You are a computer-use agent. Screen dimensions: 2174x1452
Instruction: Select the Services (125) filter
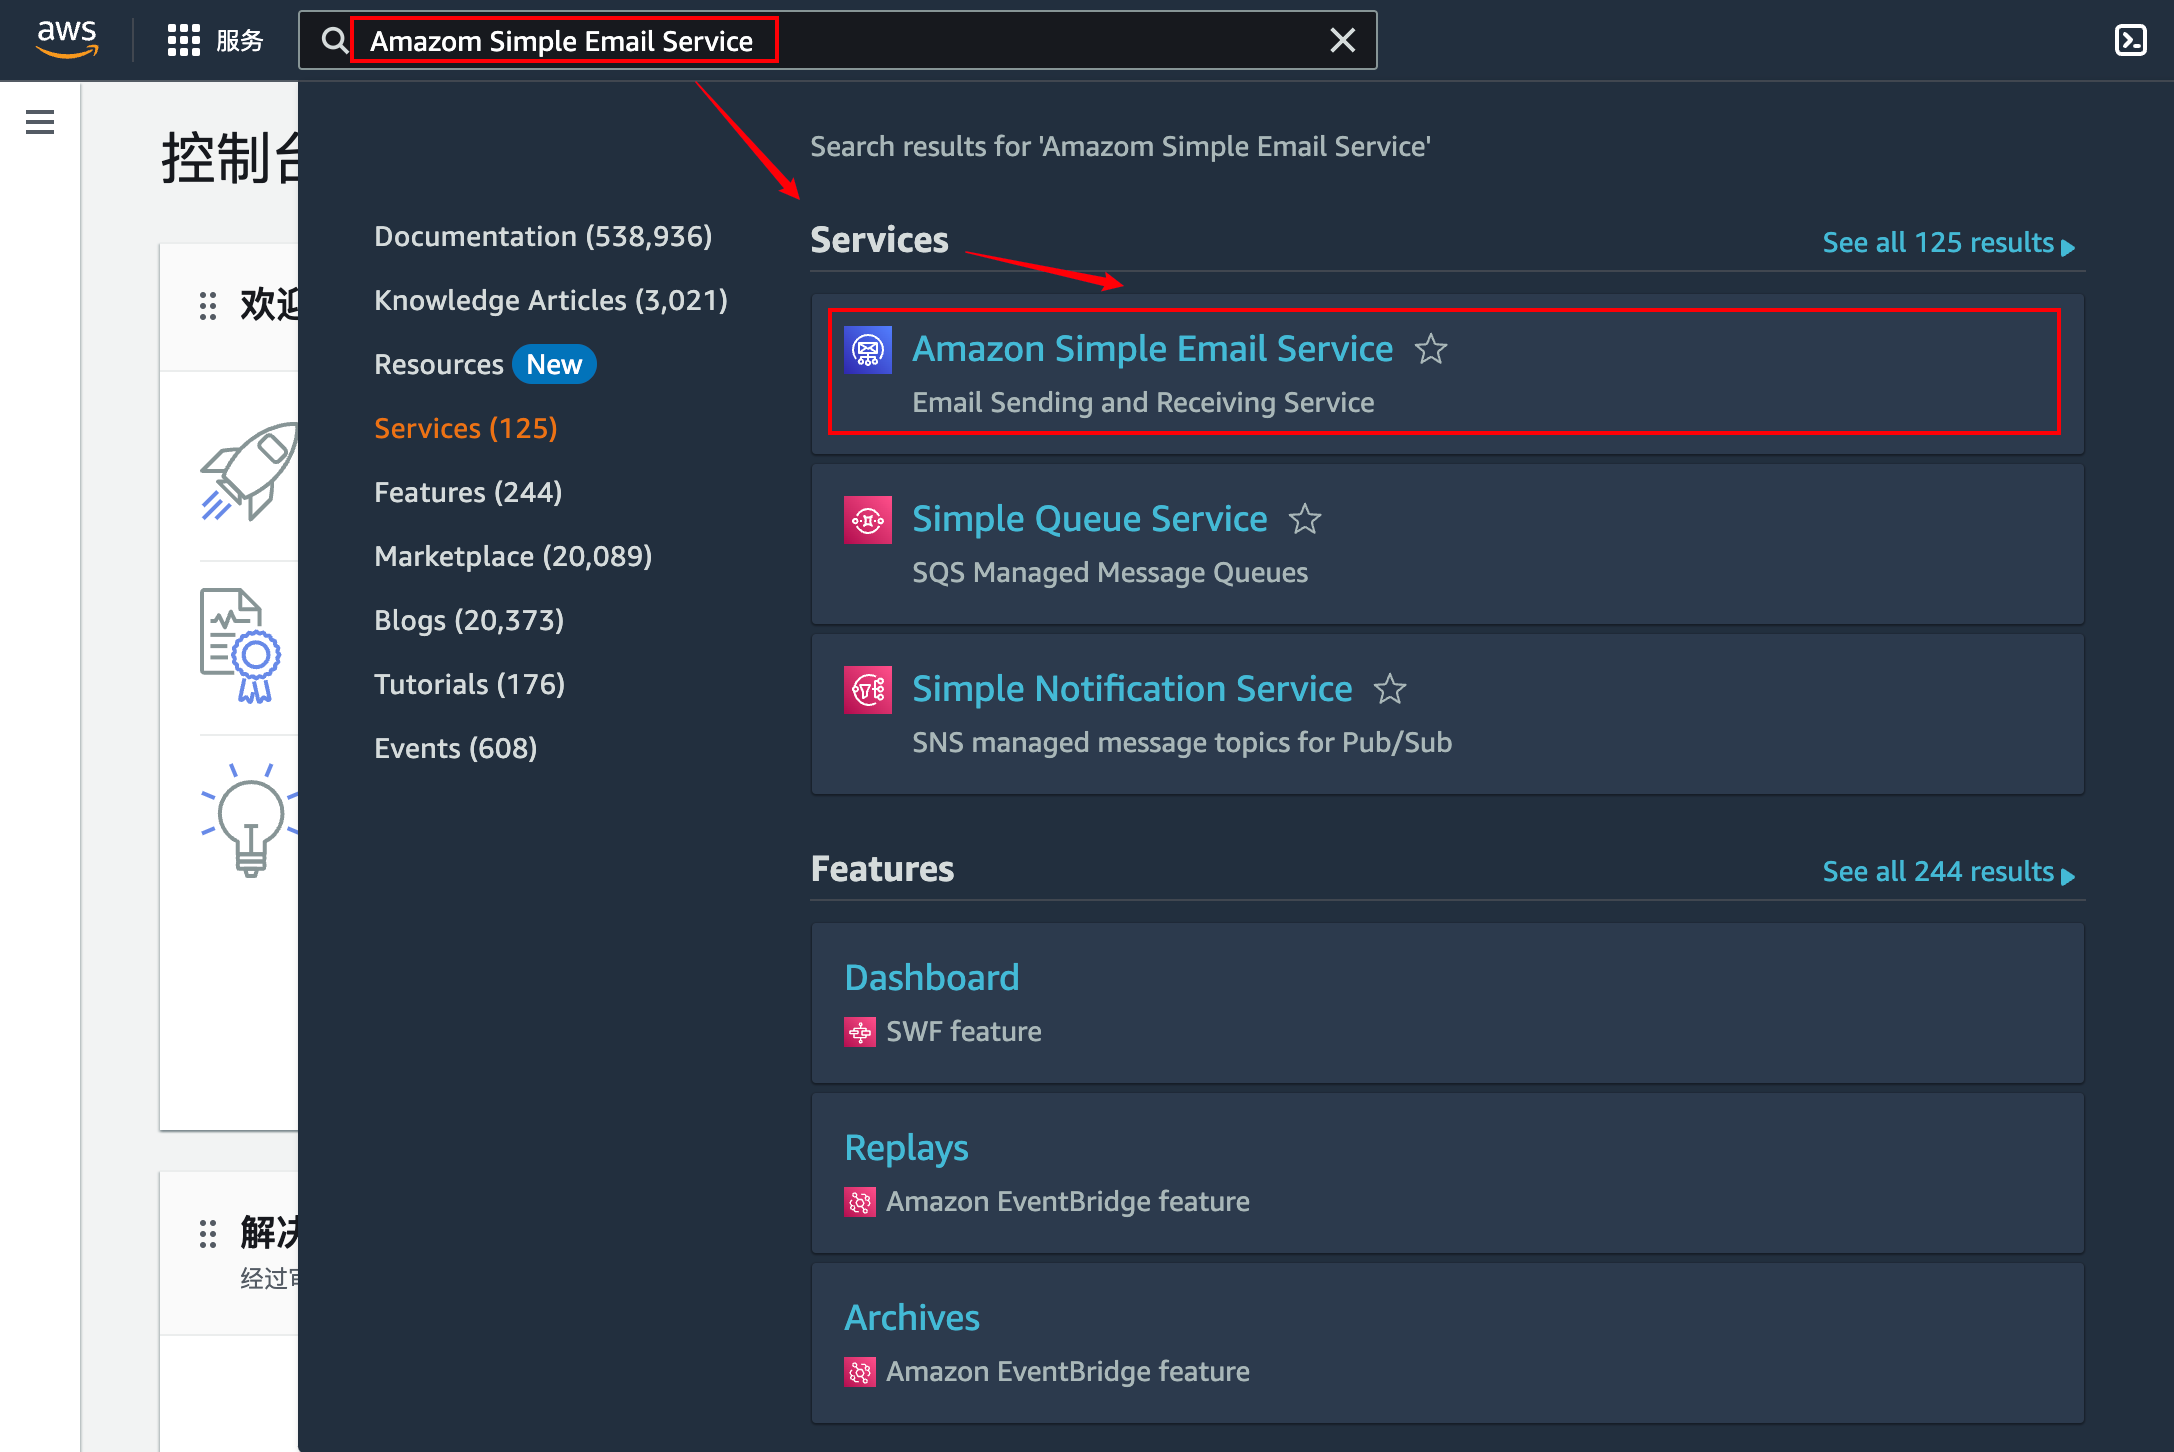pyautogui.click(x=466, y=428)
